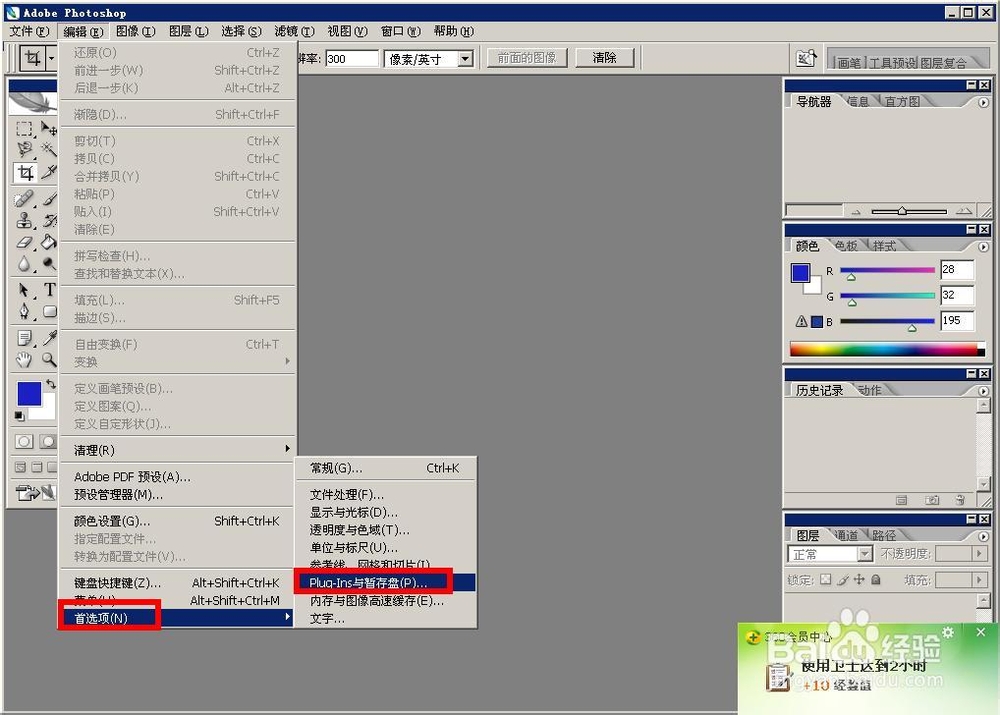Choose Plug-Ins与暂存盘(P) preferences item

coord(385,582)
